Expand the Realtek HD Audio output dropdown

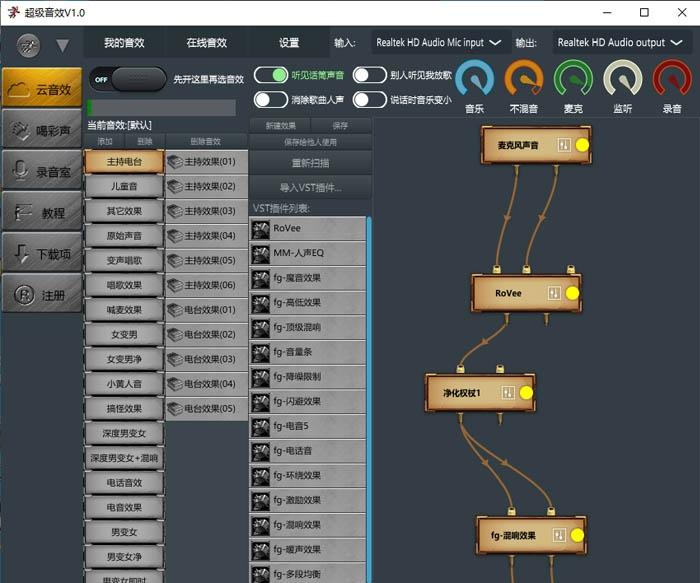pyautogui.click(x=619, y=43)
